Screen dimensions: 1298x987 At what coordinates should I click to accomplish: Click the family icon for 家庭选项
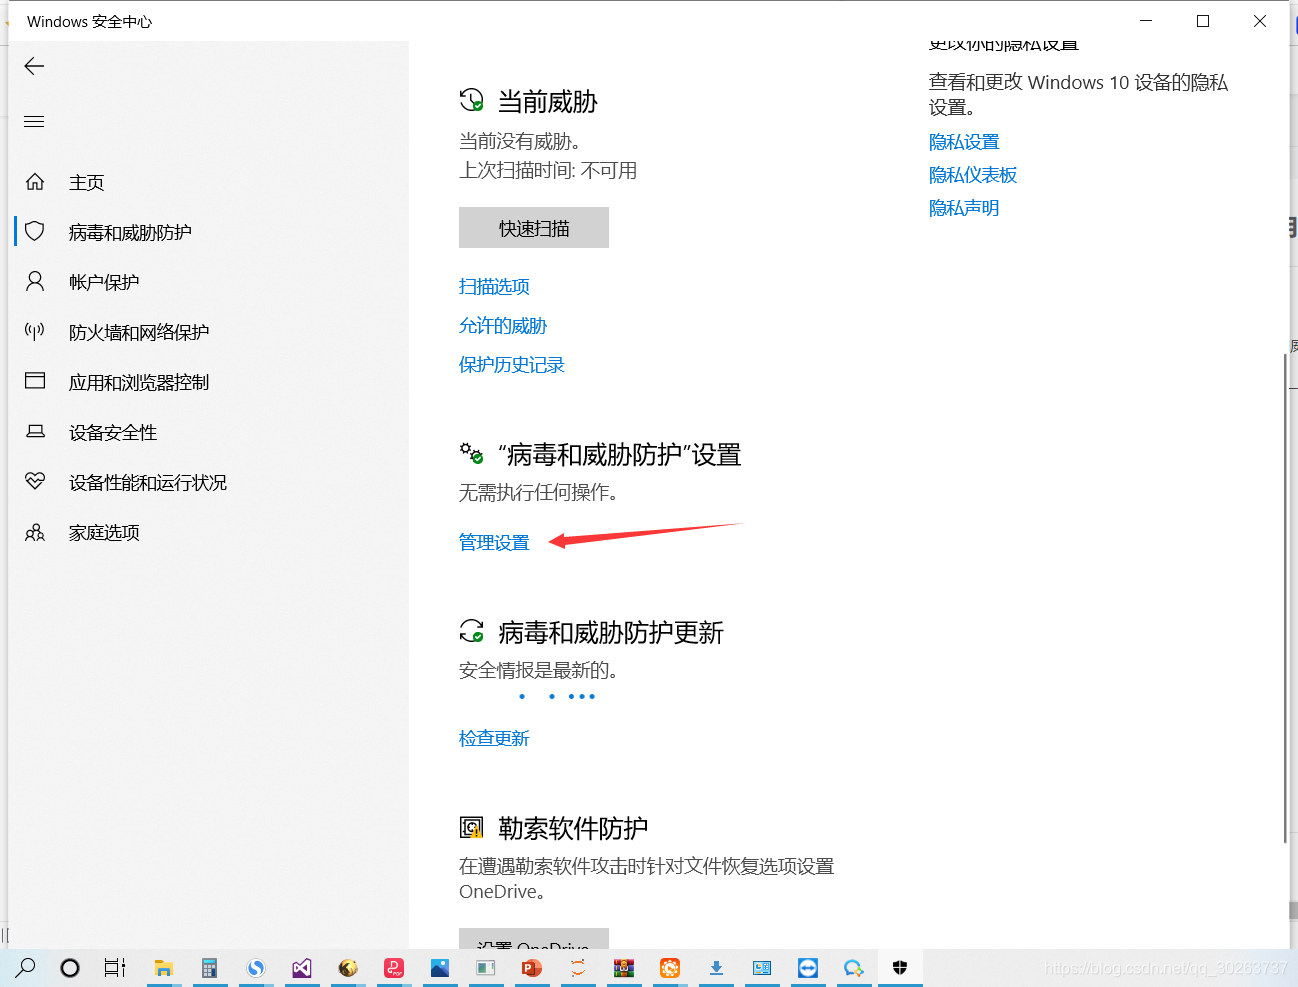point(35,532)
